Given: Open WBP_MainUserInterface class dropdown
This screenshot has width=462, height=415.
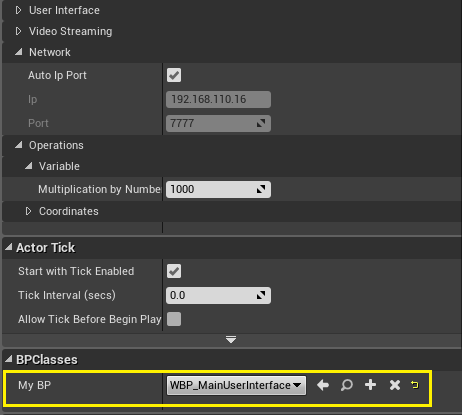Looking at the screenshot, I should 236,385.
